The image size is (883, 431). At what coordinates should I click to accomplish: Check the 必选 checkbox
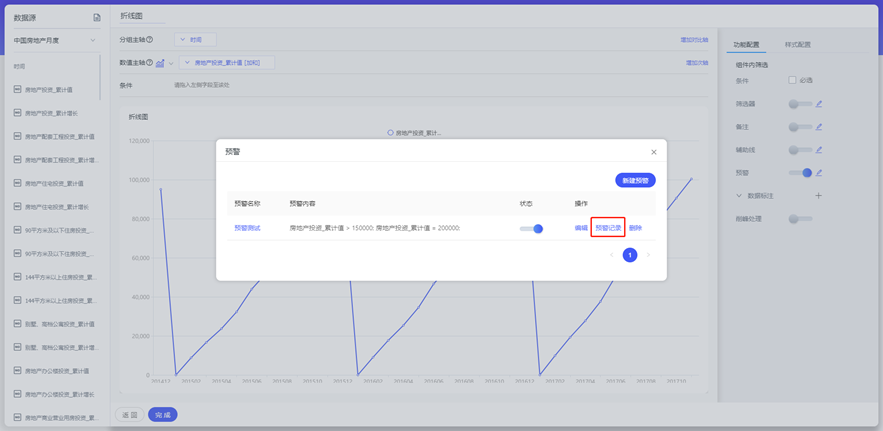click(792, 80)
